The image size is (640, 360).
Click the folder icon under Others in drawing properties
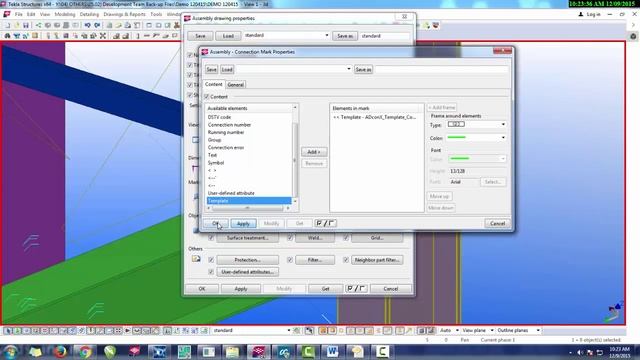(196, 259)
